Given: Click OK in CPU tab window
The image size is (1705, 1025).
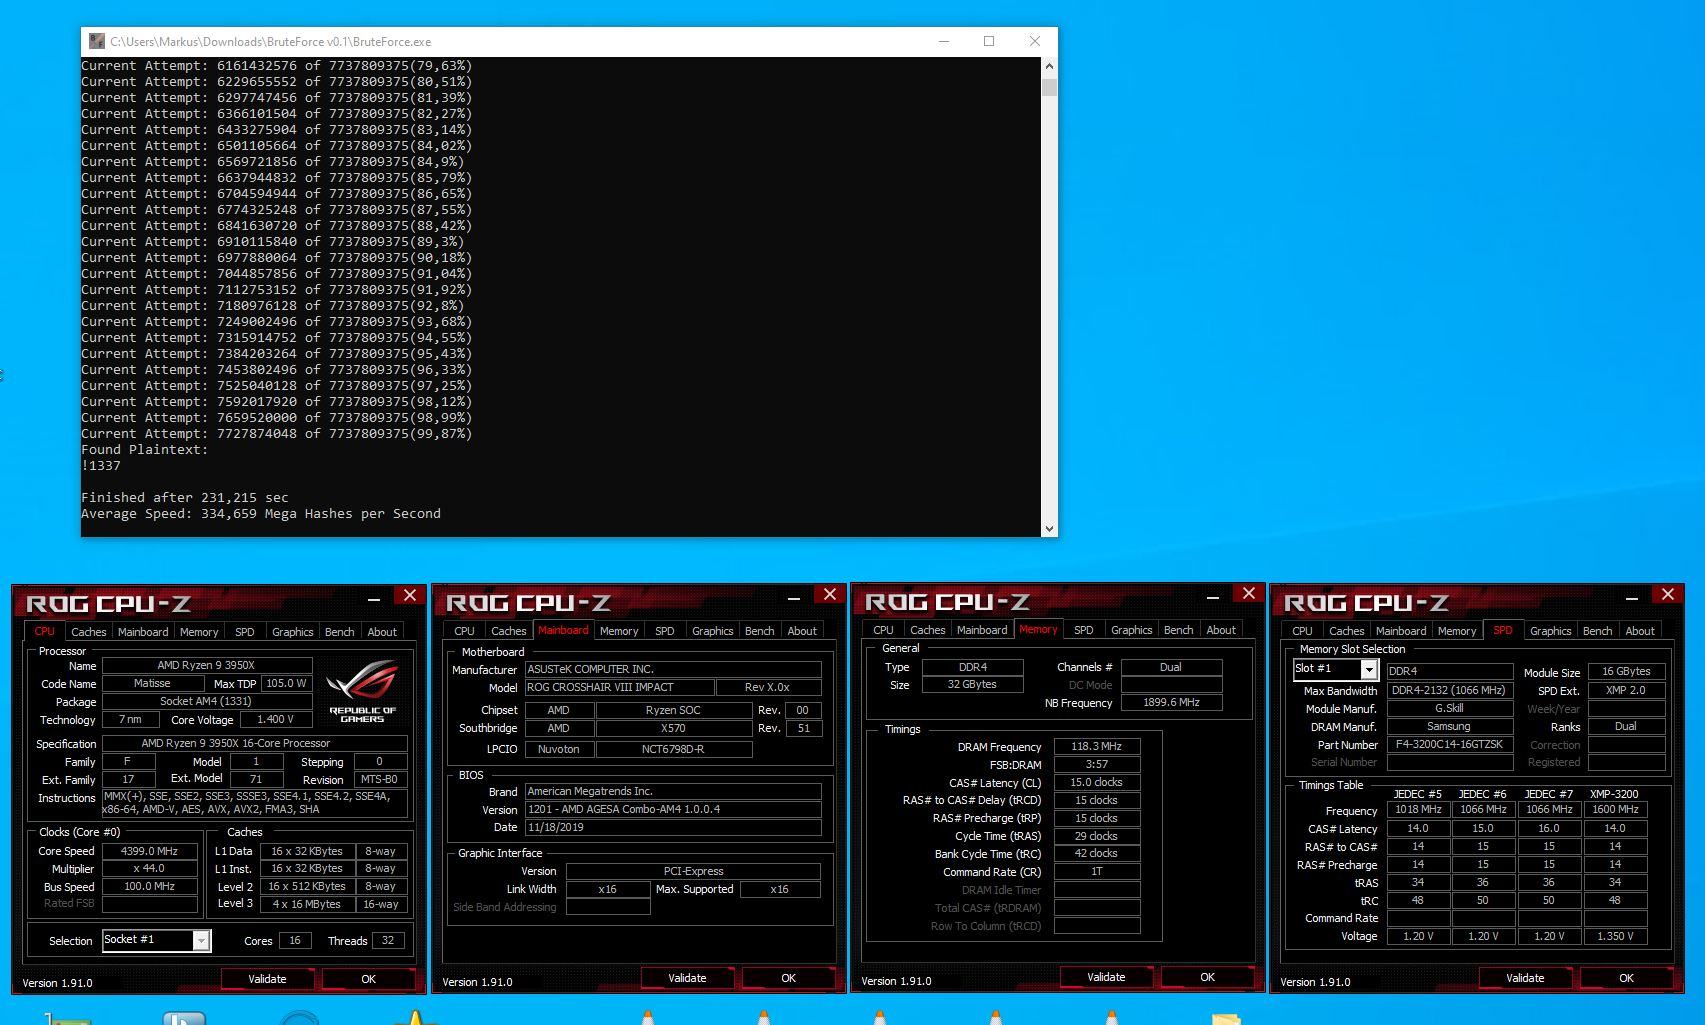Looking at the screenshot, I should point(368,979).
